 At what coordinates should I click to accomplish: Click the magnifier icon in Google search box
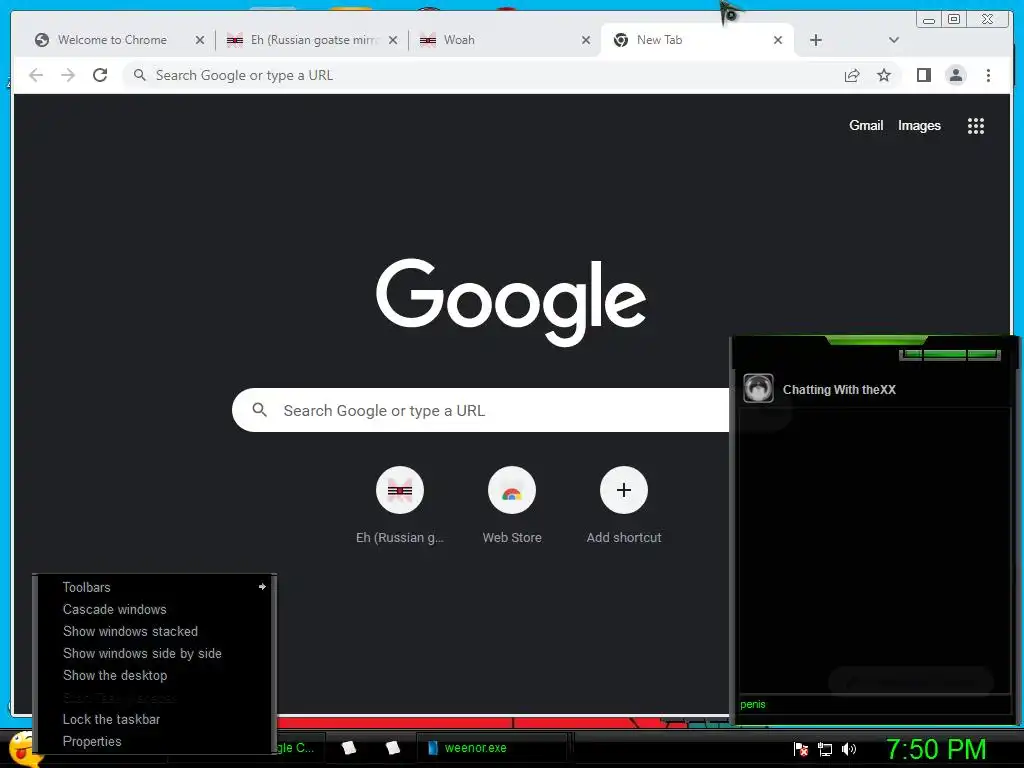259,410
